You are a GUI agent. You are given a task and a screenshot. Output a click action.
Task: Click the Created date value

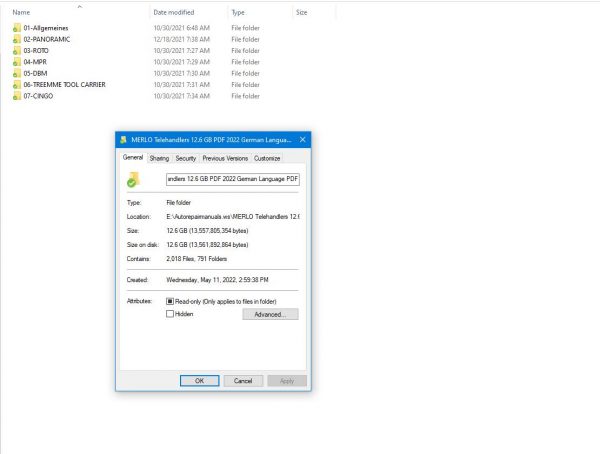click(217, 280)
